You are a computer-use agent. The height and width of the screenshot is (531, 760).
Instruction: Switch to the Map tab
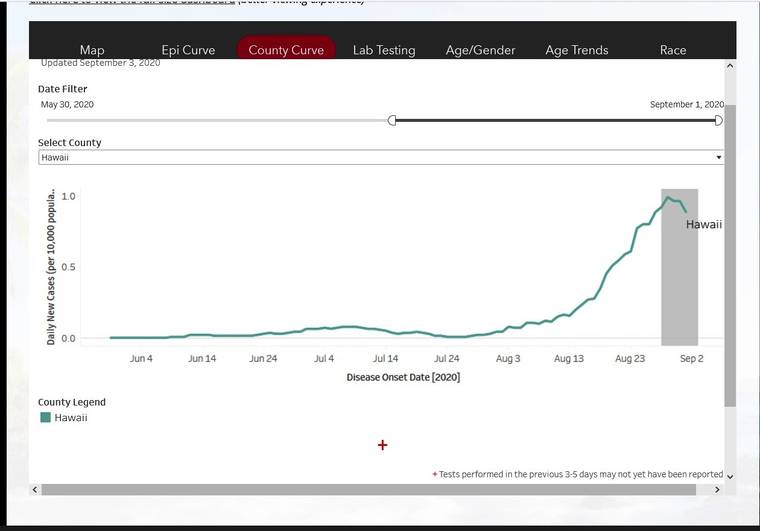click(92, 50)
